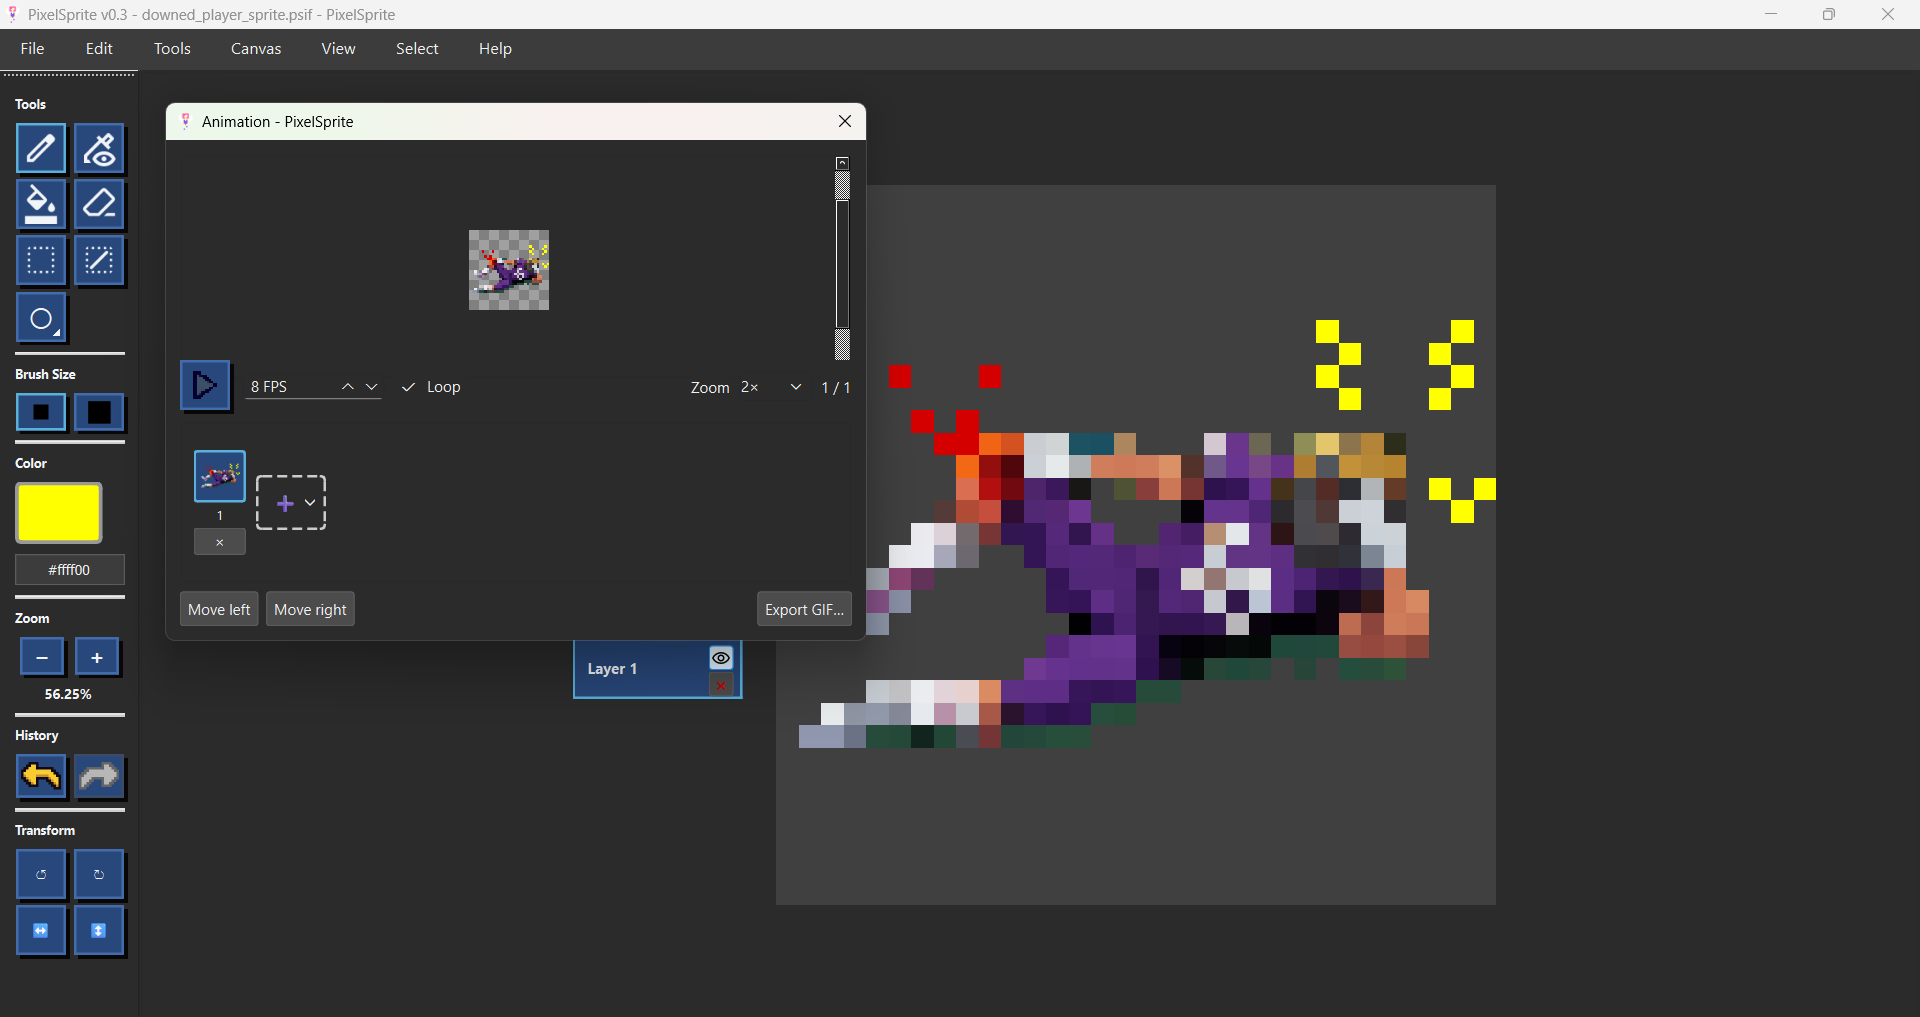Image resolution: width=1920 pixels, height=1017 pixels.
Task: Click the scroll up arrow in Animation preview
Action: (843, 162)
